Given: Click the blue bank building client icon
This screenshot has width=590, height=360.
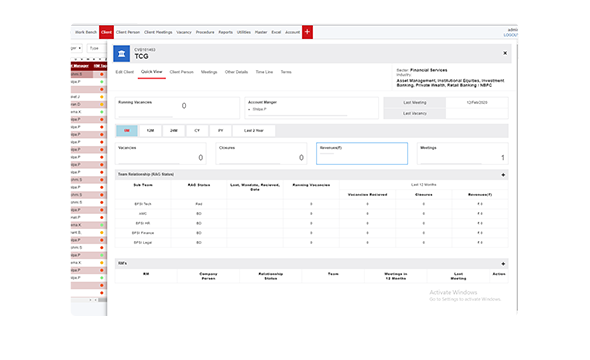Looking at the screenshot, I should [122, 54].
